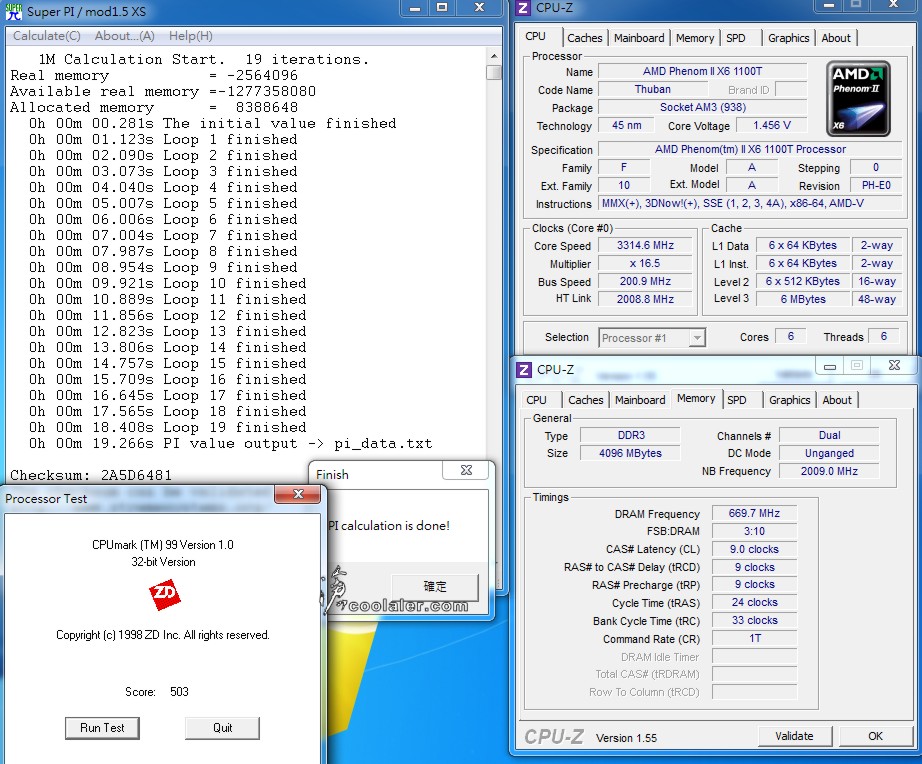Viewport: 922px width, 764px height.
Task: Click the Super PI vertical scrollbar up arrow
Action: [494, 56]
